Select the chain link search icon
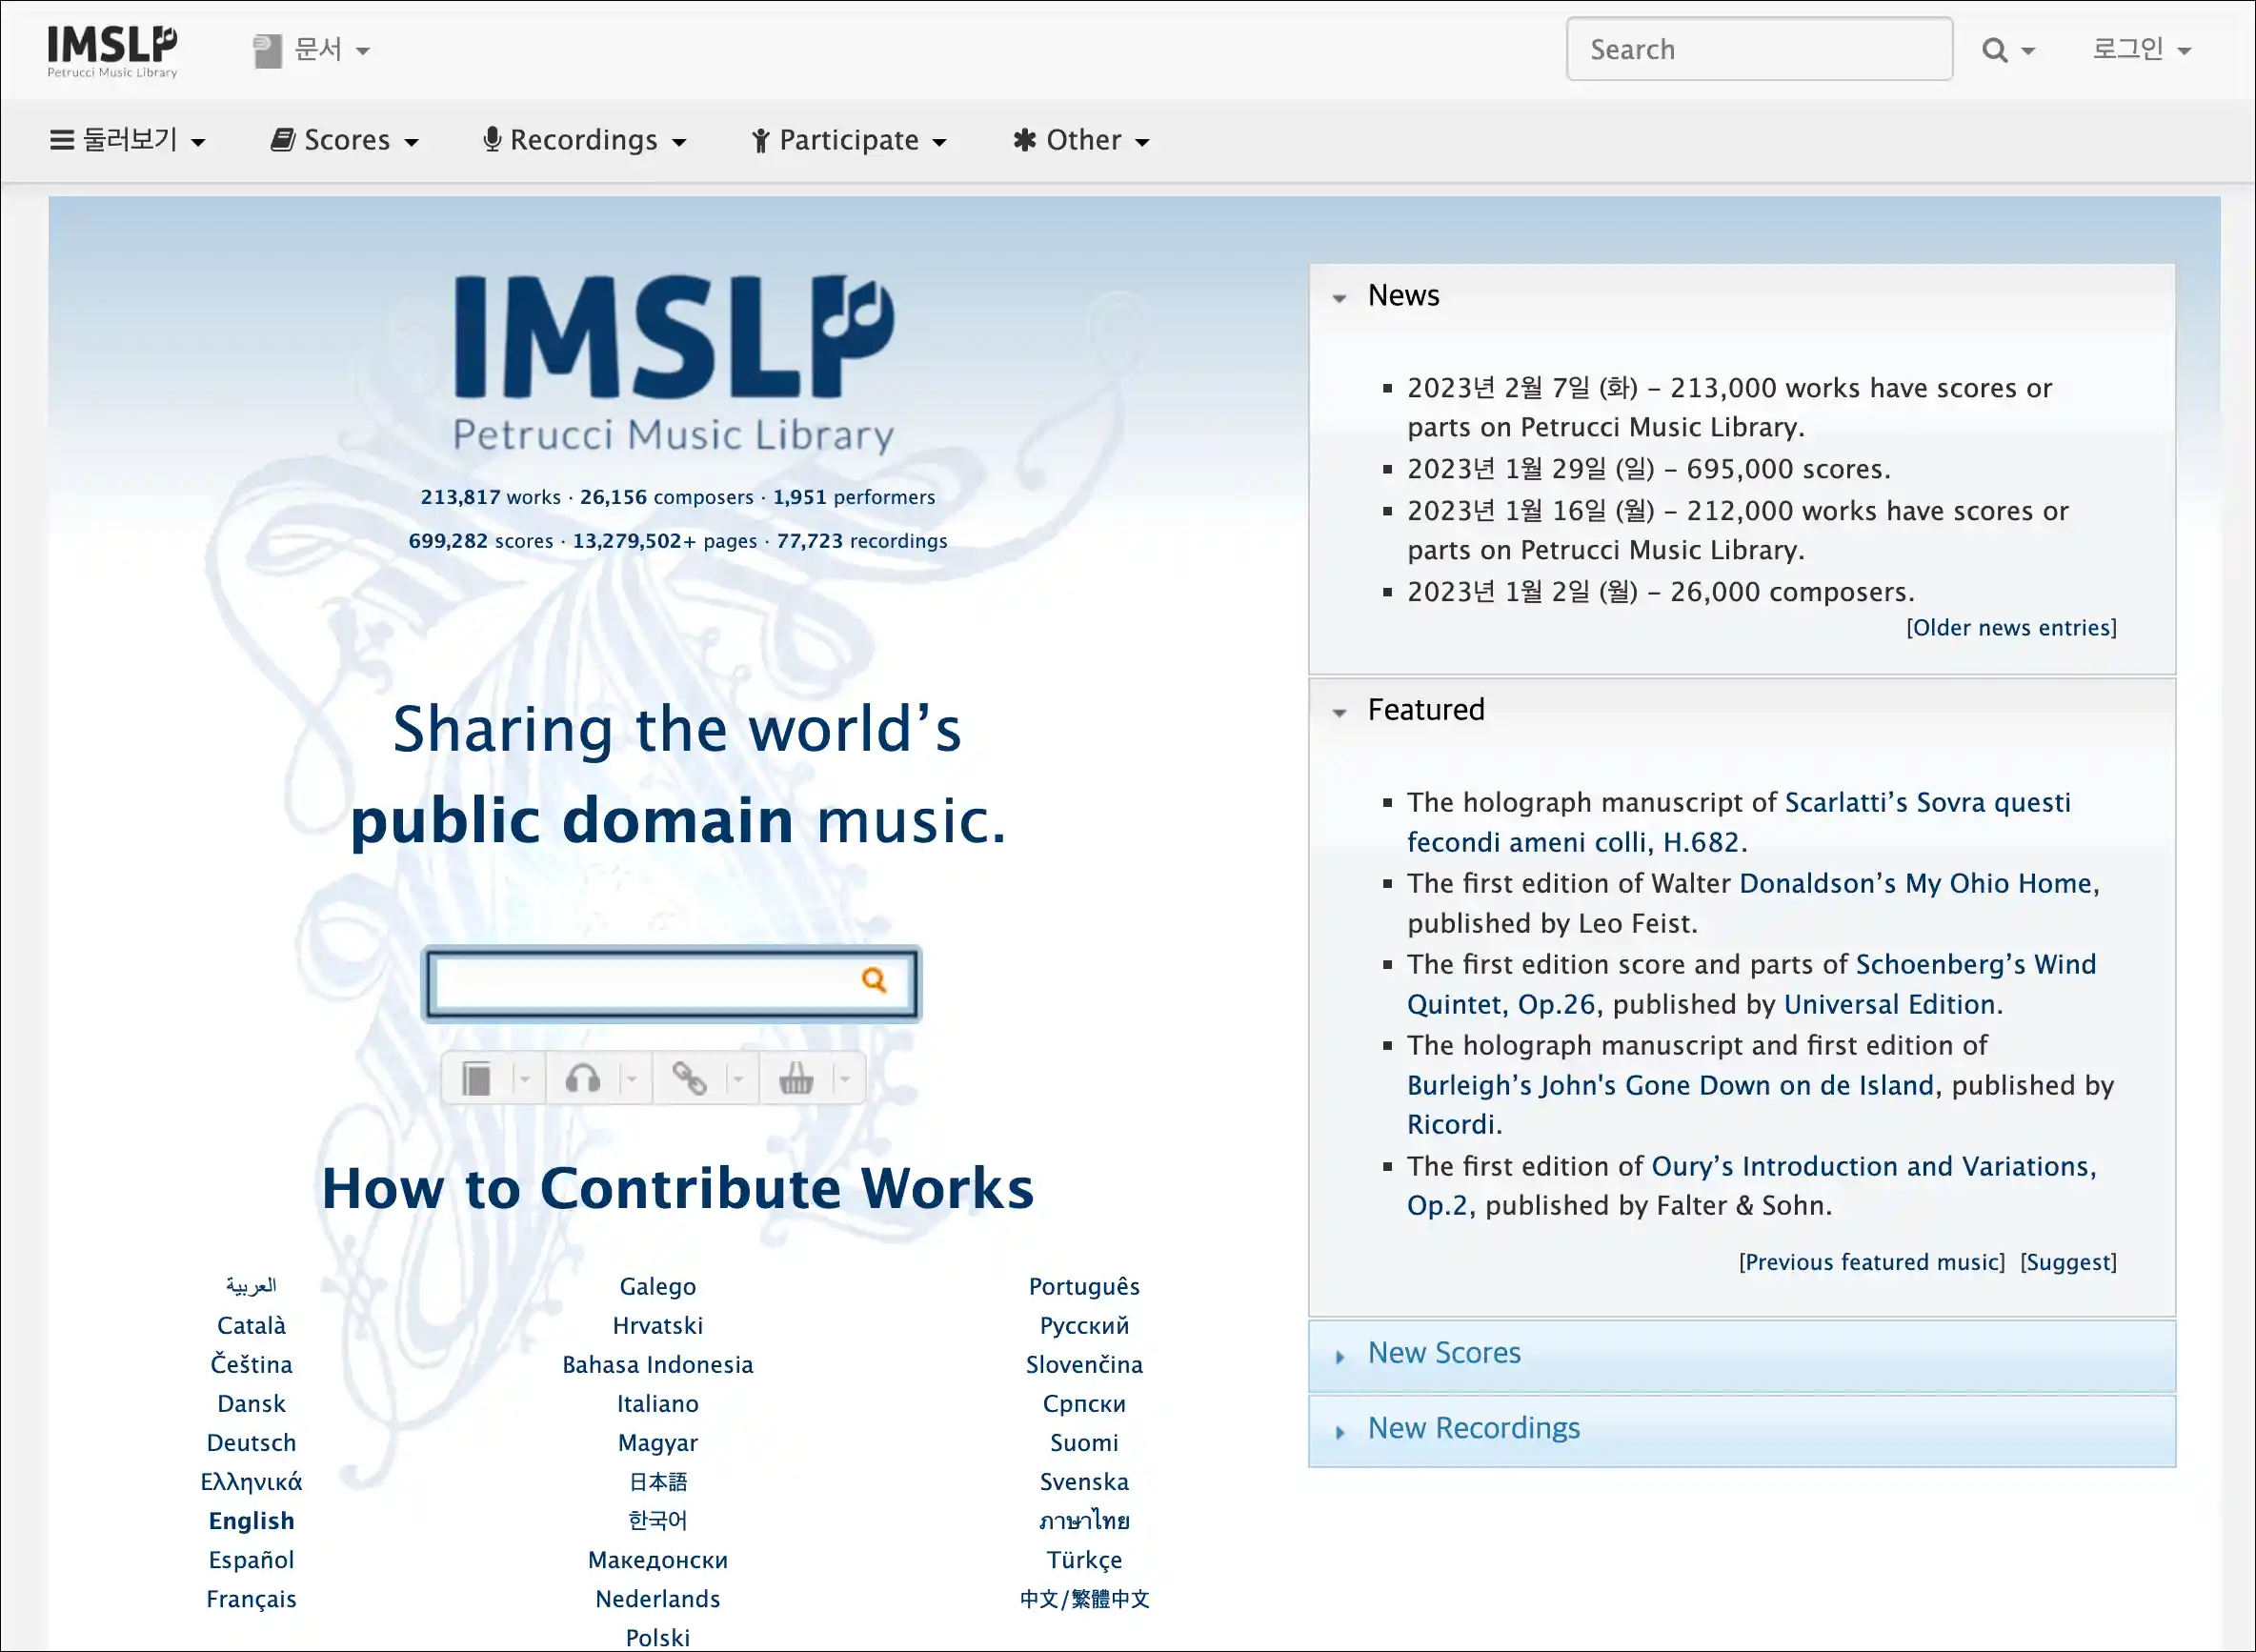The height and width of the screenshot is (1652, 2256). tap(689, 1079)
